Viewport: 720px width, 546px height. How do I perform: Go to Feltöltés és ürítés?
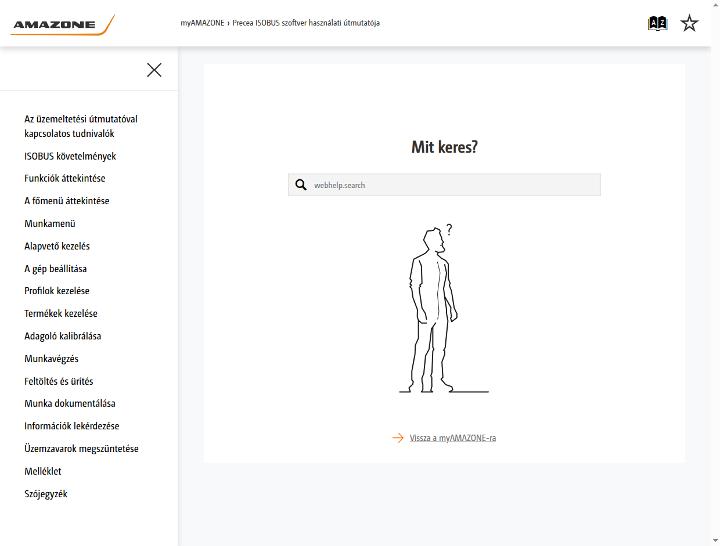point(59,381)
